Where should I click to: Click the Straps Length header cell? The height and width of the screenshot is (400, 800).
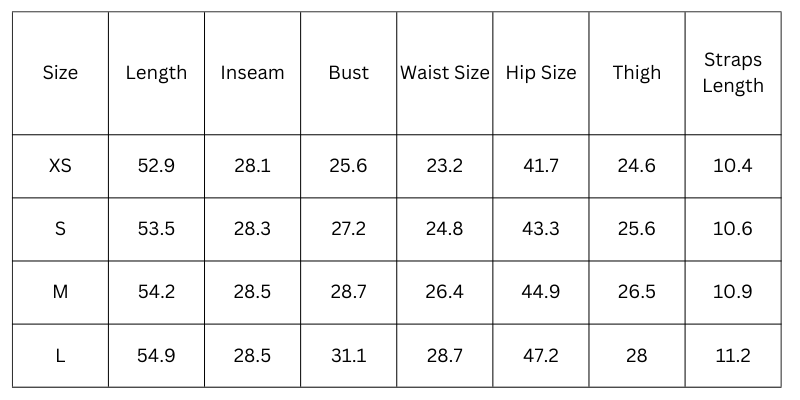733,73
